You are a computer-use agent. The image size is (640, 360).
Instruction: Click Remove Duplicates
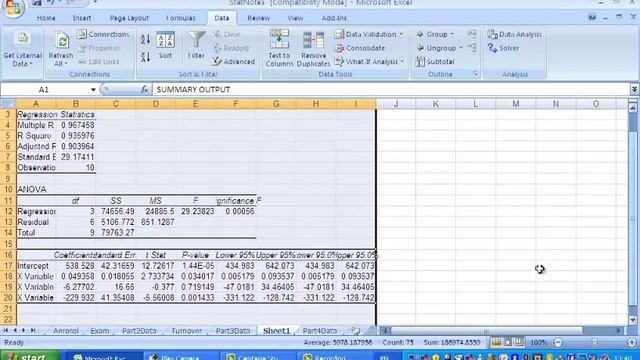[x=313, y=48]
